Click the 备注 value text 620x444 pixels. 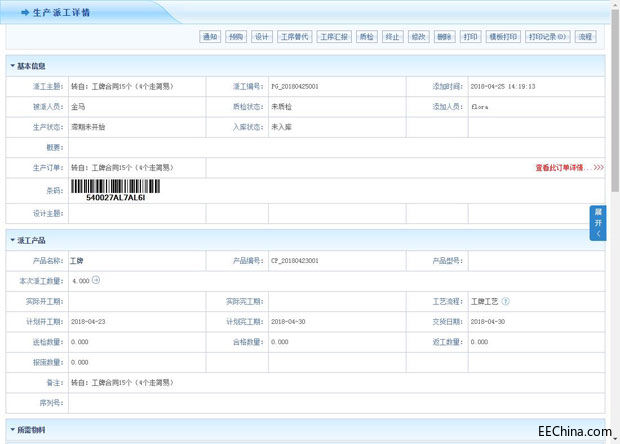(122, 383)
